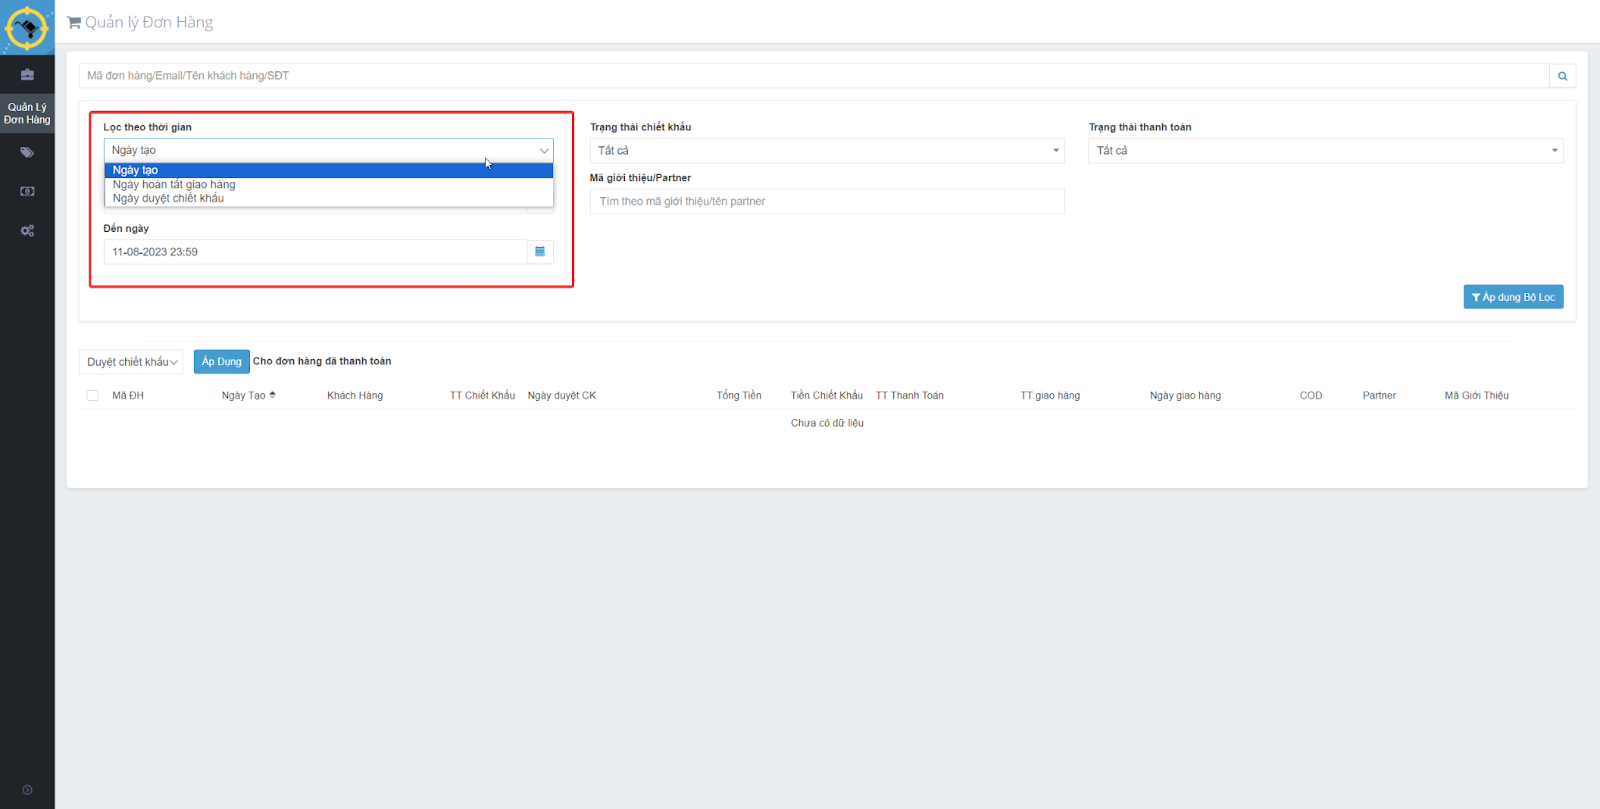Choose Ngày duyệt chiết khấu option
Viewport: 1600px width, 809px height.
pyautogui.click(x=168, y=199)
